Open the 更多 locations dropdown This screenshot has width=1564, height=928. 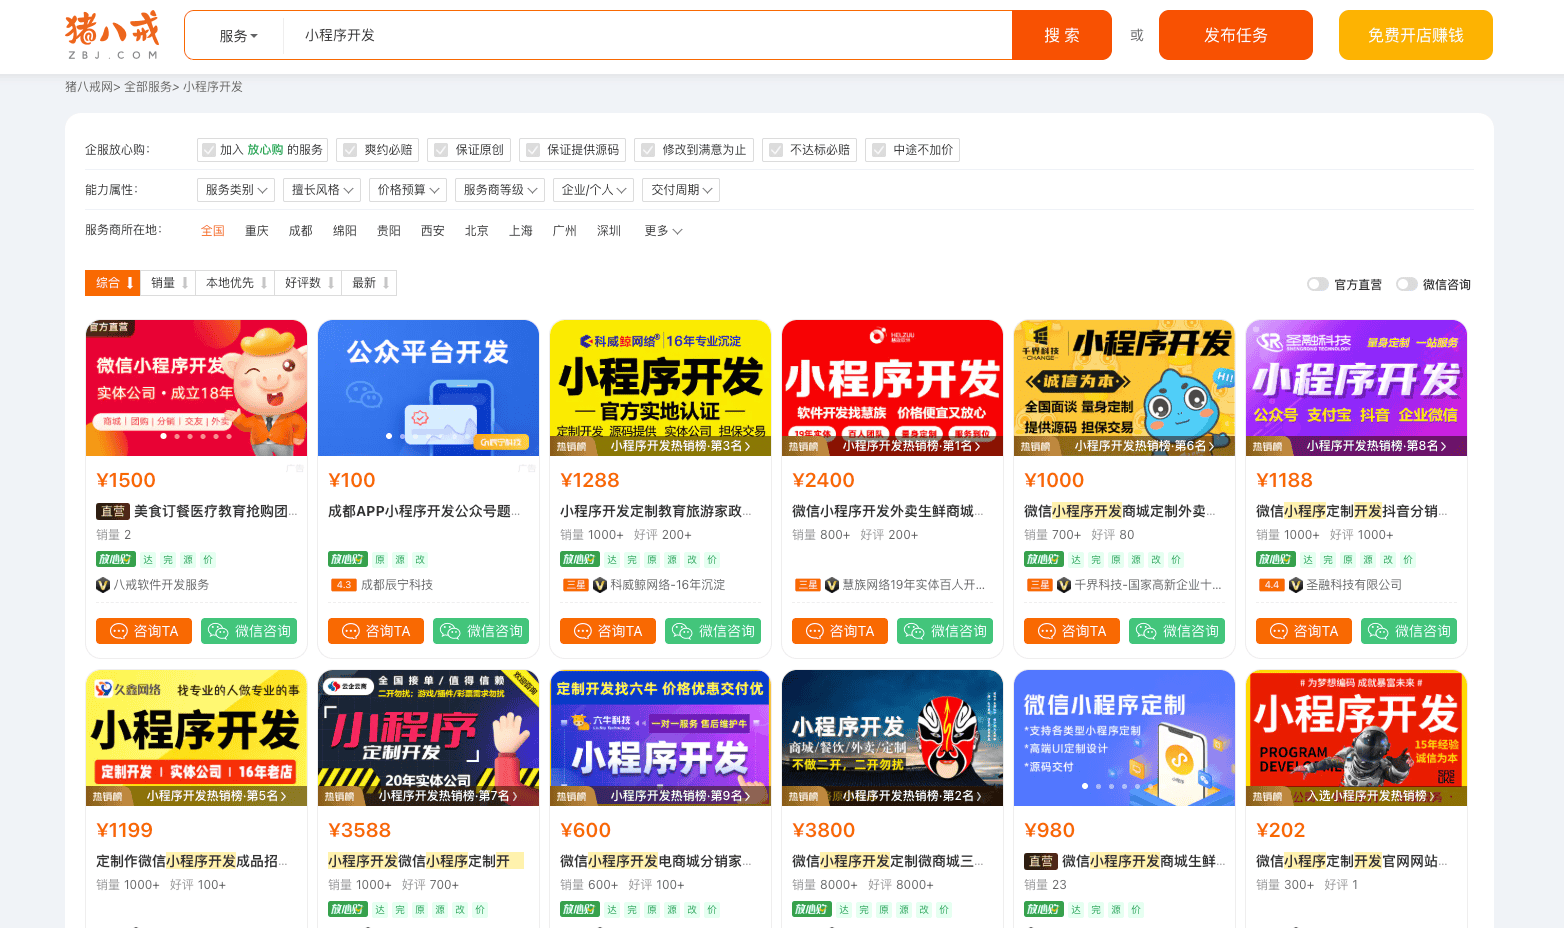pos(663,230)
